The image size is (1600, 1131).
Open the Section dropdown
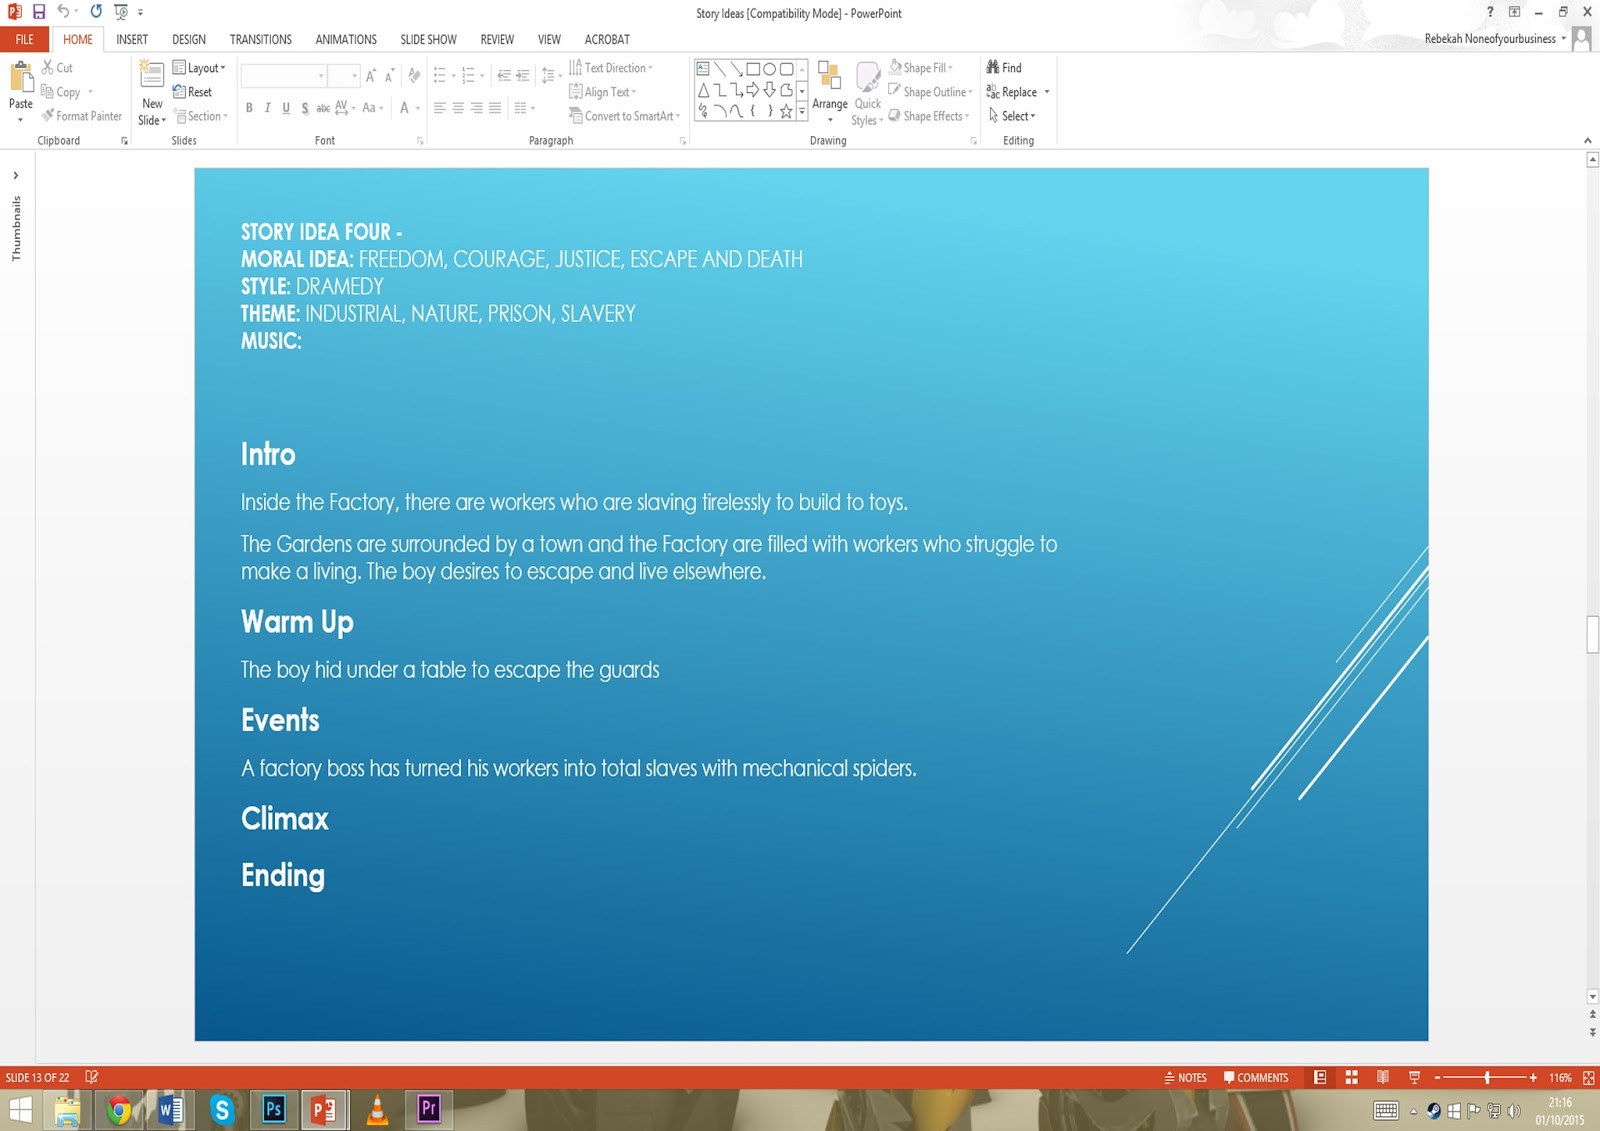click(x=201, y=116)
